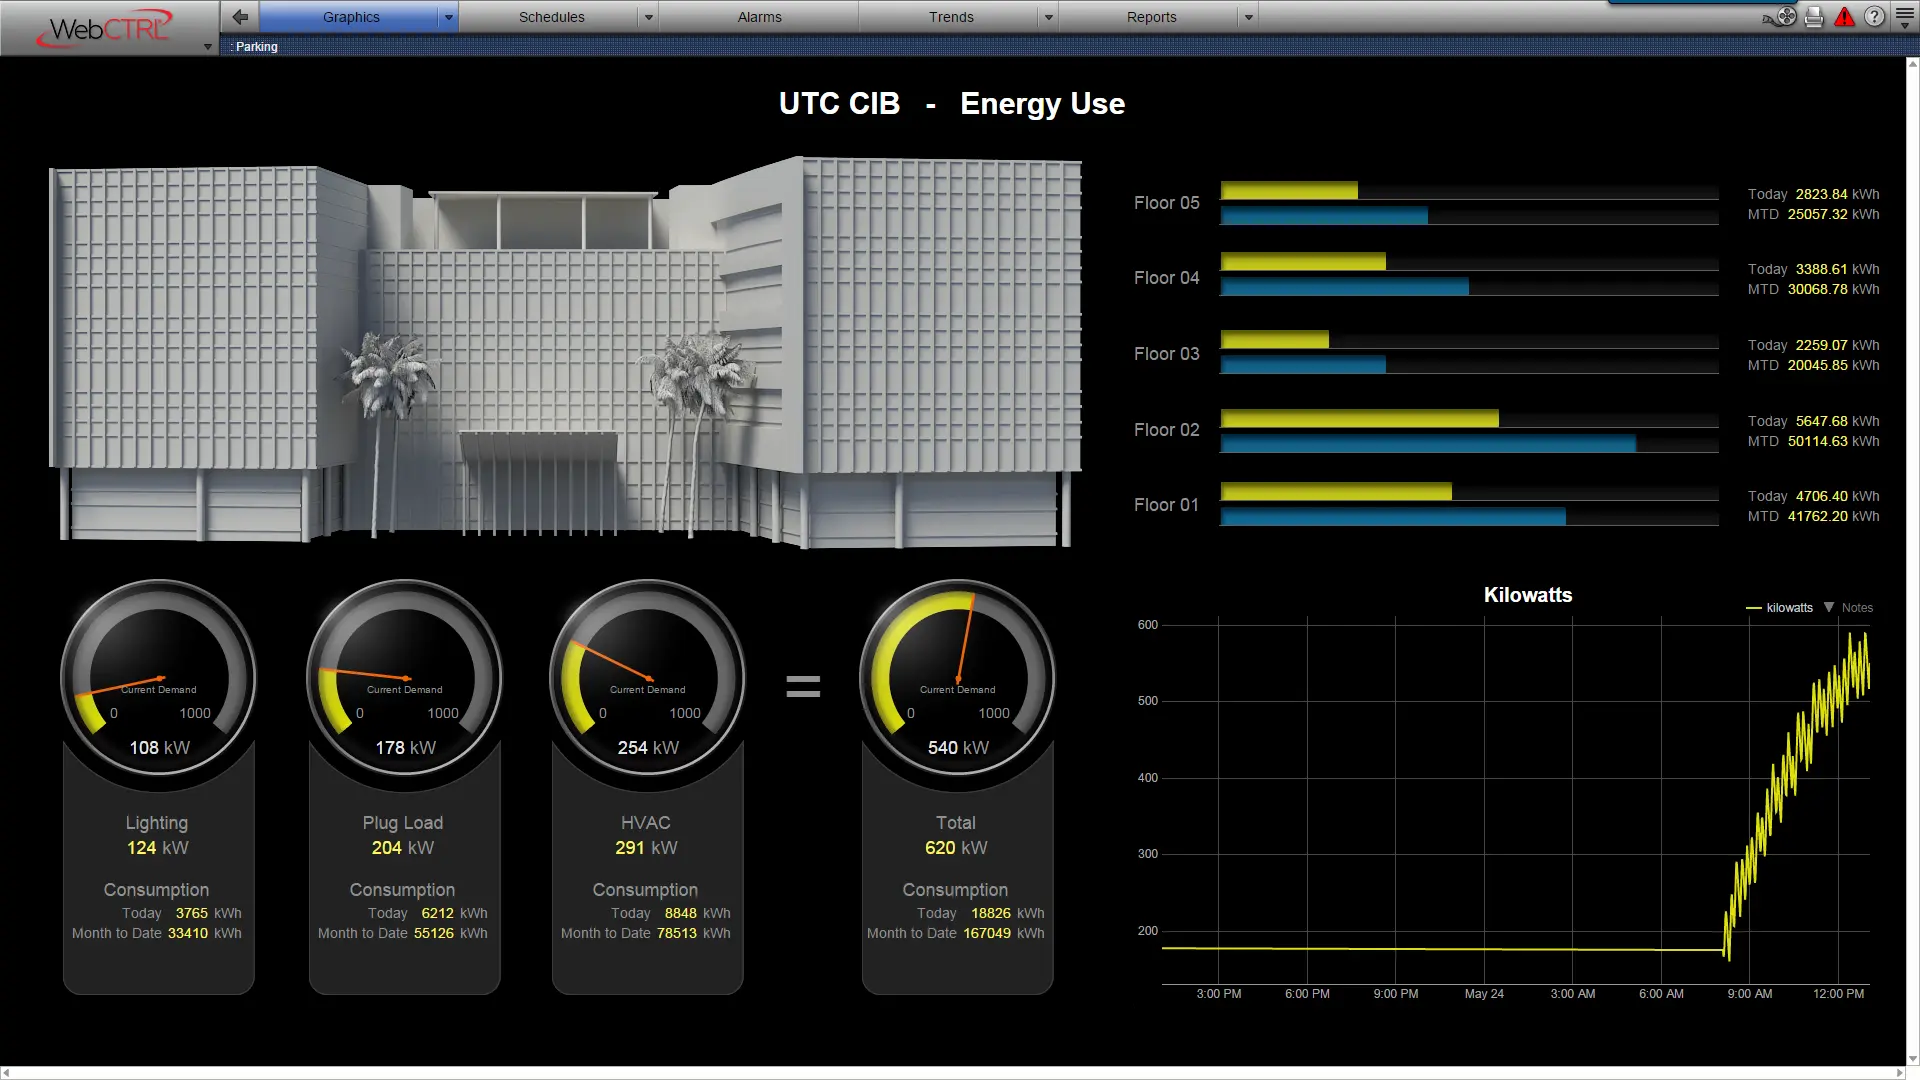This screenshot has width=1920, height=1080.
Task: Expand the Graphics dropdown arrow
Action: point(449,17)
